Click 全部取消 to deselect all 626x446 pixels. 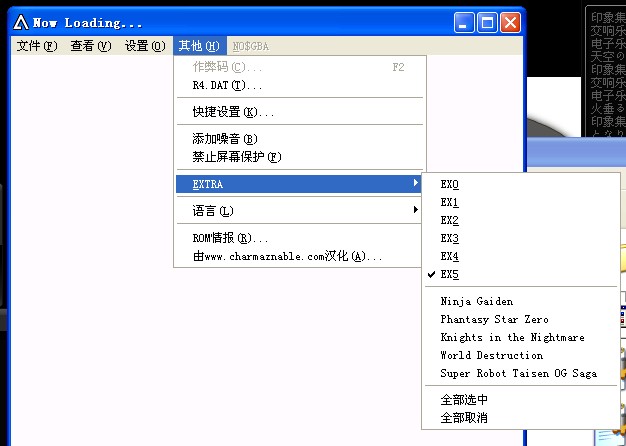tap(521, 418)
